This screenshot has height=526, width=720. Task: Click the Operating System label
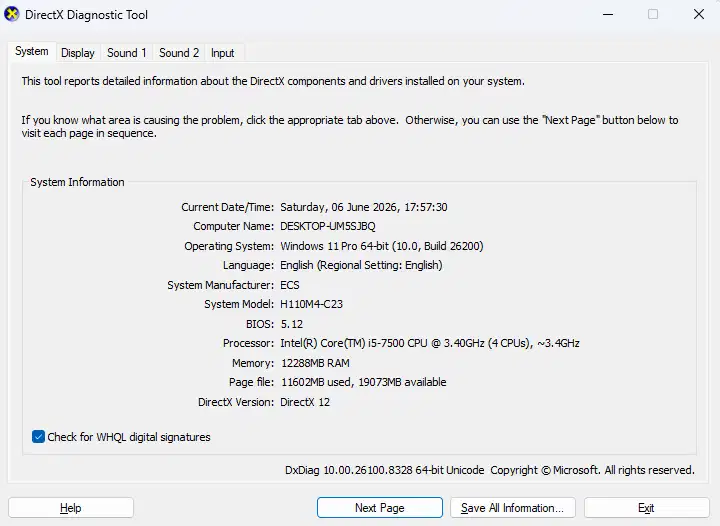coord(229,246)
